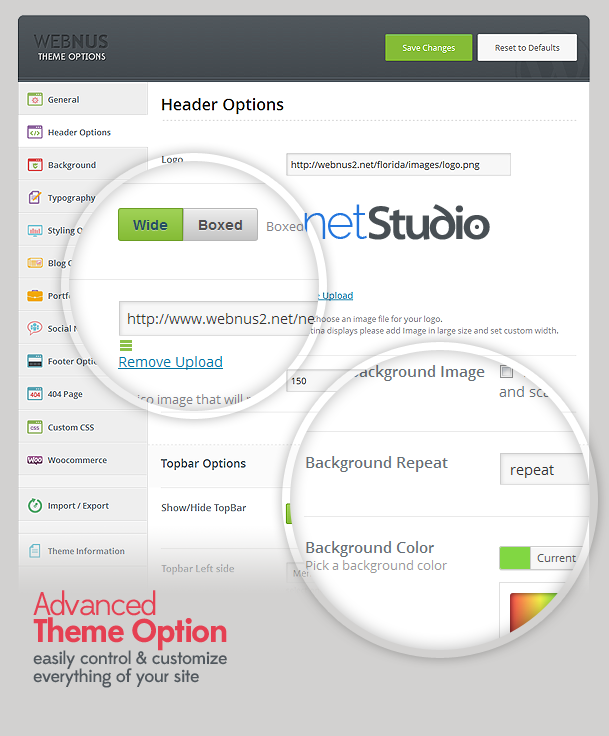The image size is (609, 736).
Task: Click the Pick a background color hint
Action: click(376, 566)
